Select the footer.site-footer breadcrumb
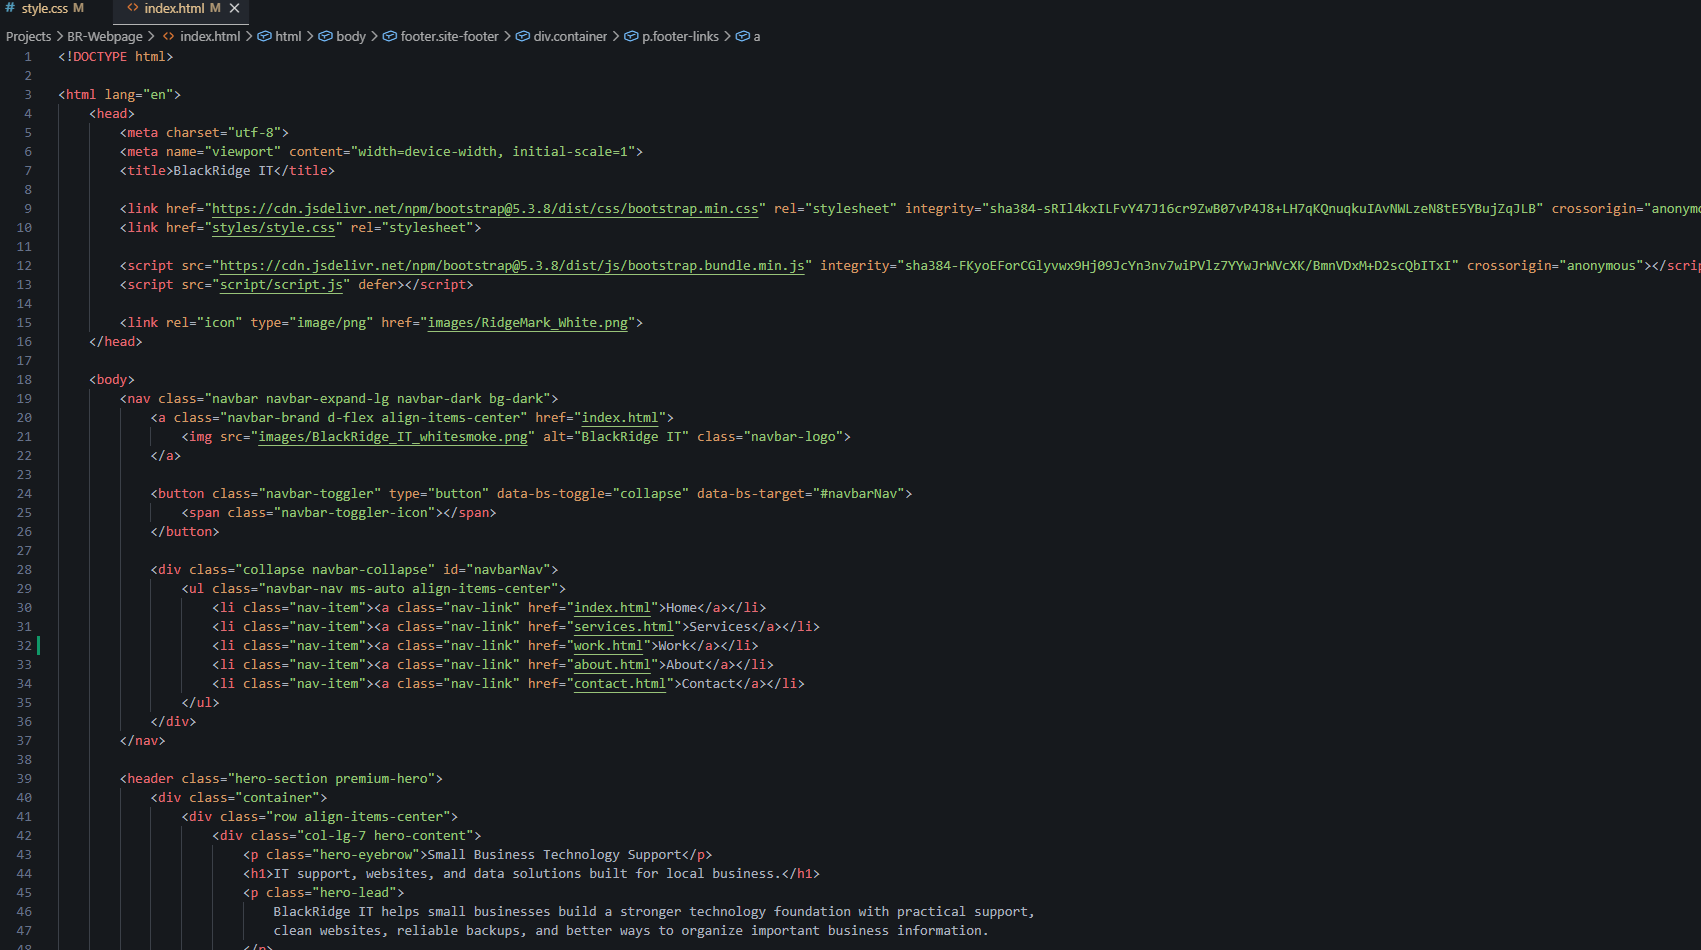Image resolution: width=1701 pixels, height=950 pixels. tap(449, 37)
